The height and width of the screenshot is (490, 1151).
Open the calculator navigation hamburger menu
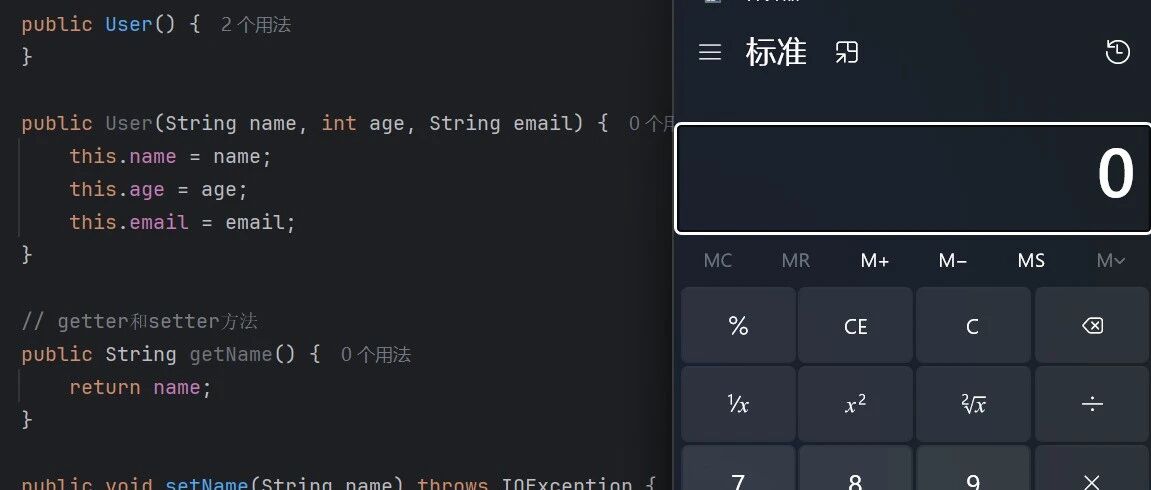[x=710, y=52]
